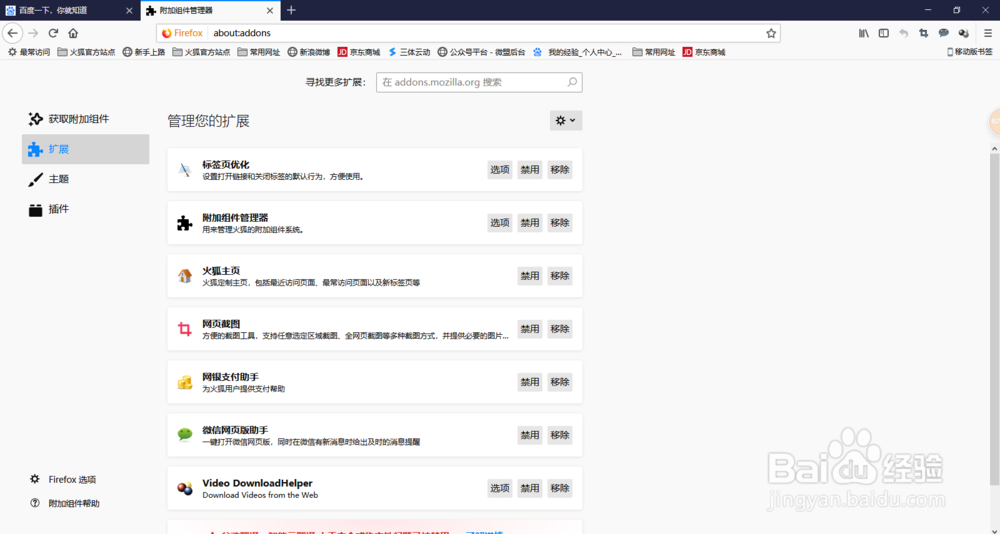Viewport: 1000px width, 534px height.
Task: Open 获取附加组件 in the sidebar
Action: point(85,119)
